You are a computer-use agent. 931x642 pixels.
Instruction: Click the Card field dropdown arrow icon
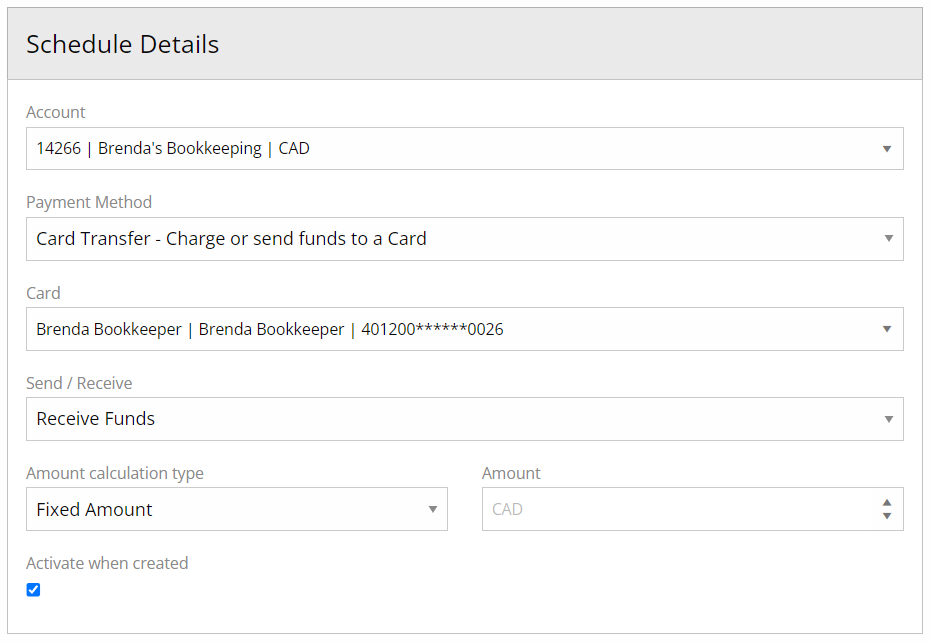(x=886, y=329)
